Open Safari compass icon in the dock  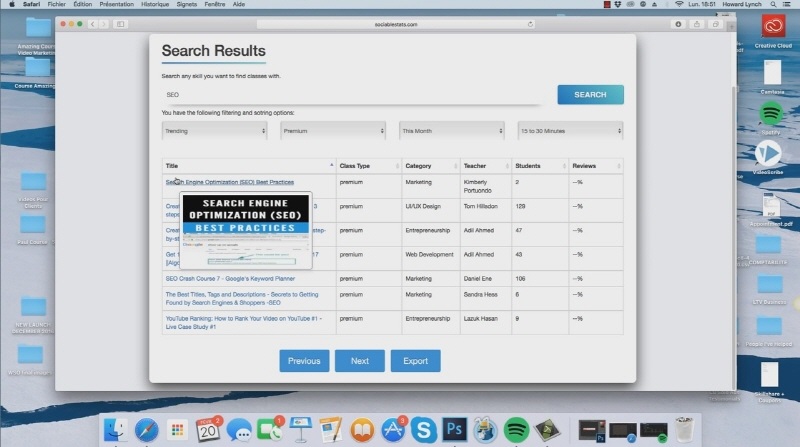146,430
